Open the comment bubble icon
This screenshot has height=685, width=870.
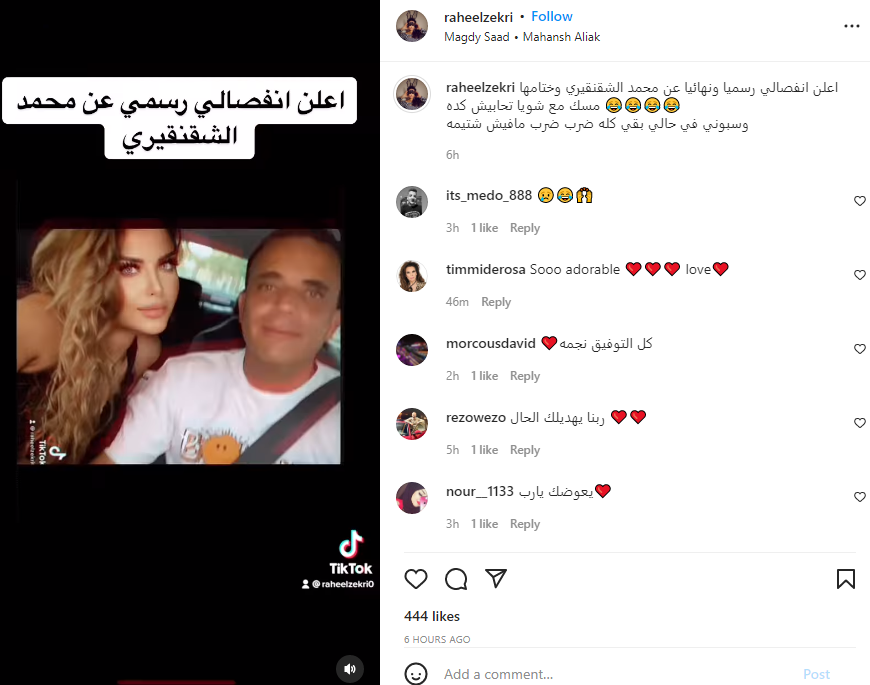click(x=456, y=579)
